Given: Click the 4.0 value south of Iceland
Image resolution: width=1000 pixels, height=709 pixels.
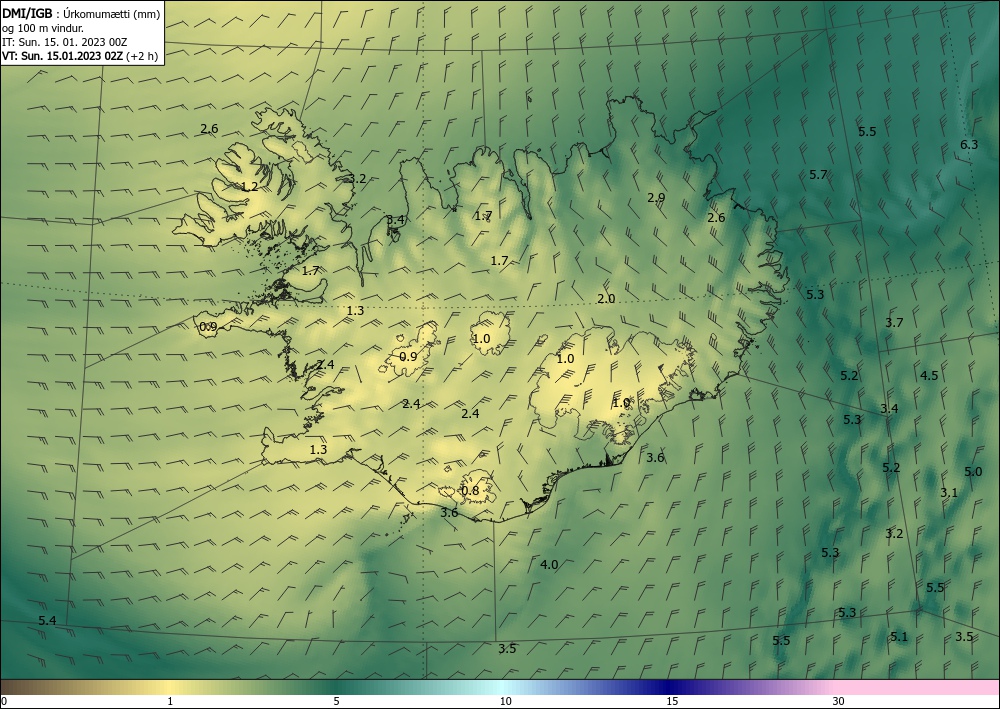Looking at the screenshot, I should 549,565.
